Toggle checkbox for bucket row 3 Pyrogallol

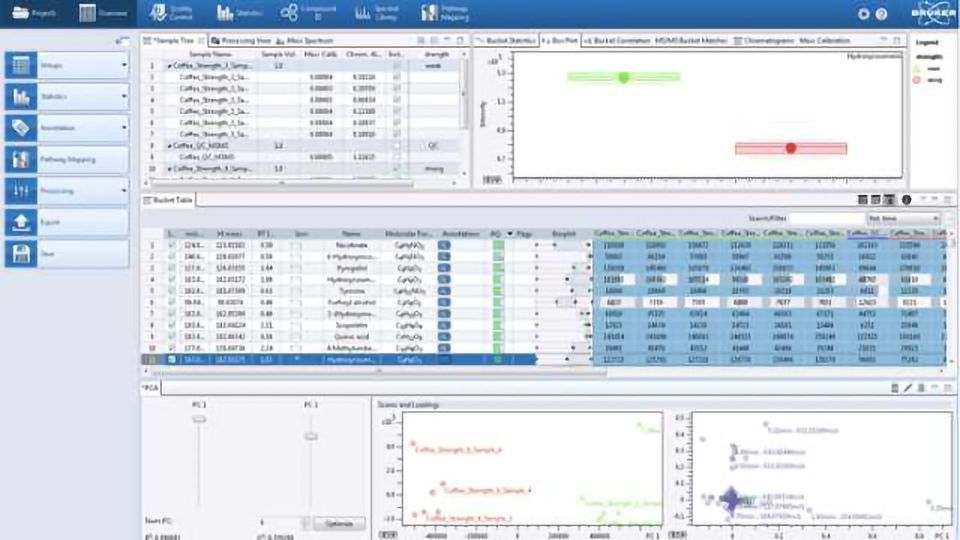tap(171, 268)
